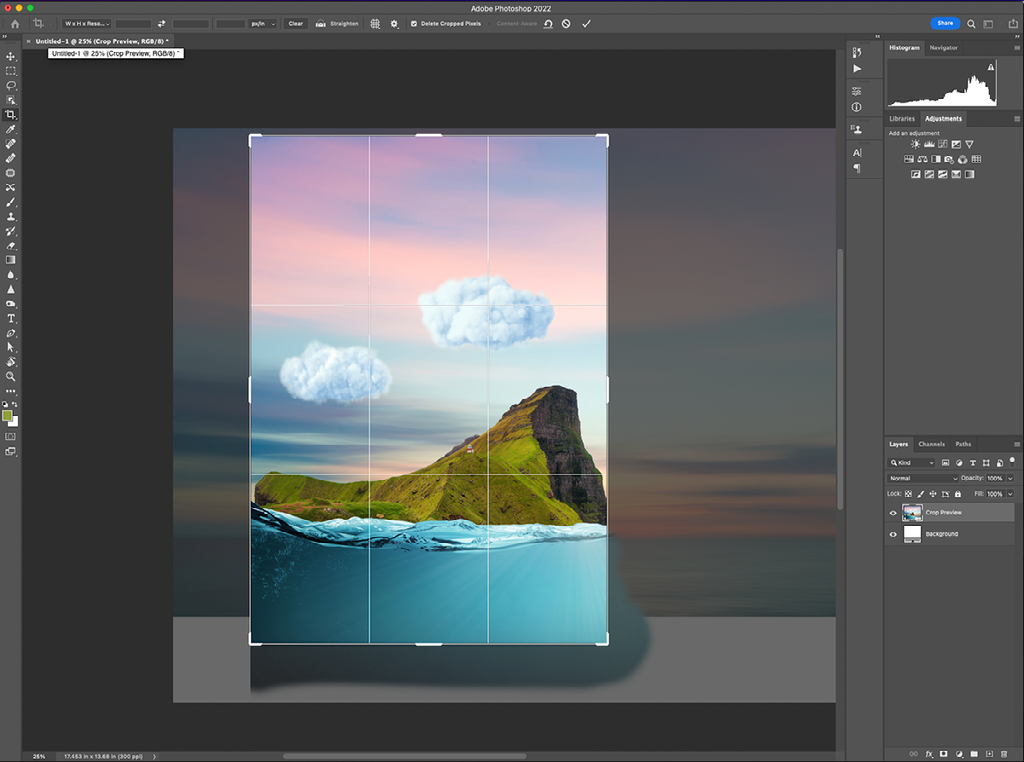Select the Lasso tool
This screenshot has width=1024, height=762.
tap(11, 86)
